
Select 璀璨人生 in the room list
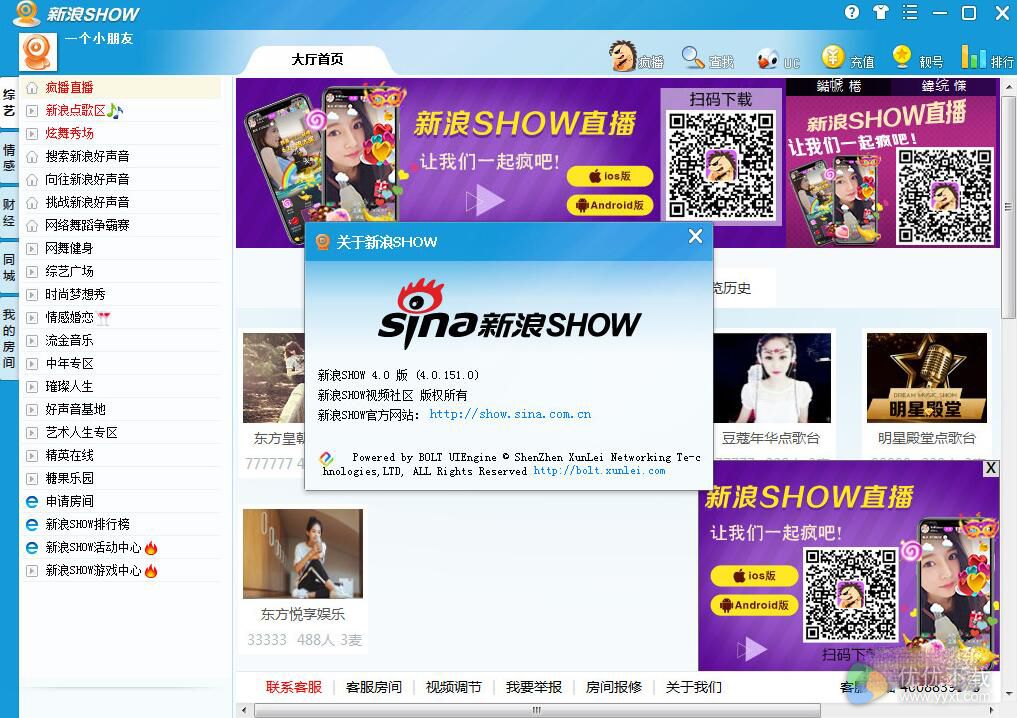122,387
